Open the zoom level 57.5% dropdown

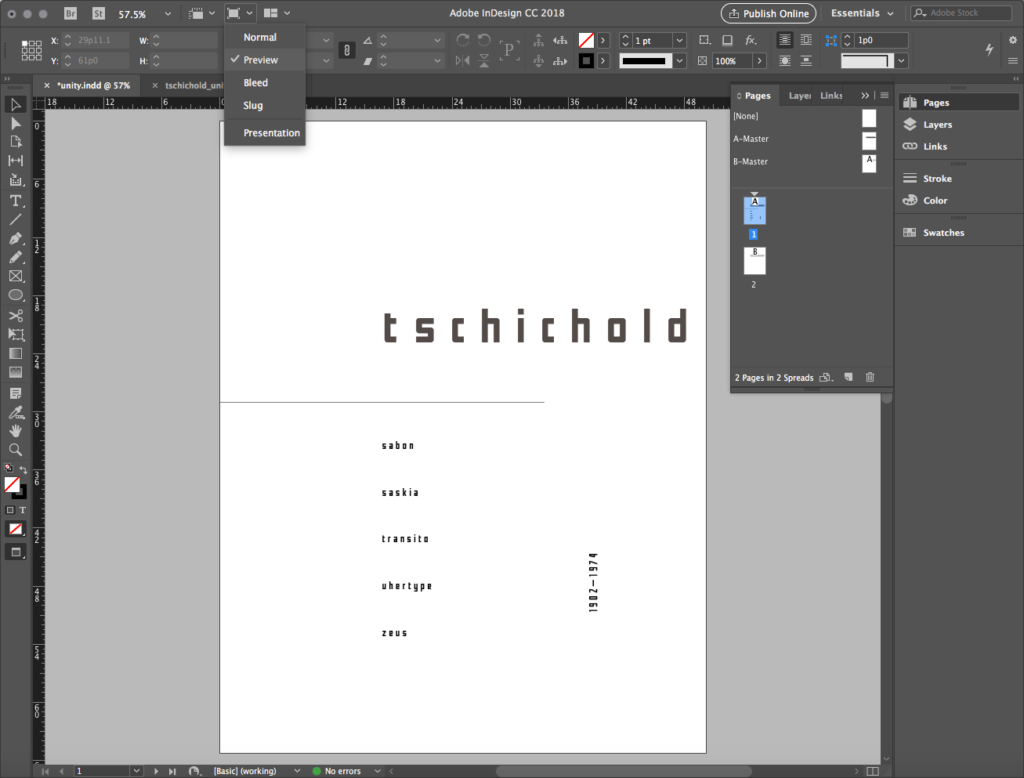tap(167, 14)
